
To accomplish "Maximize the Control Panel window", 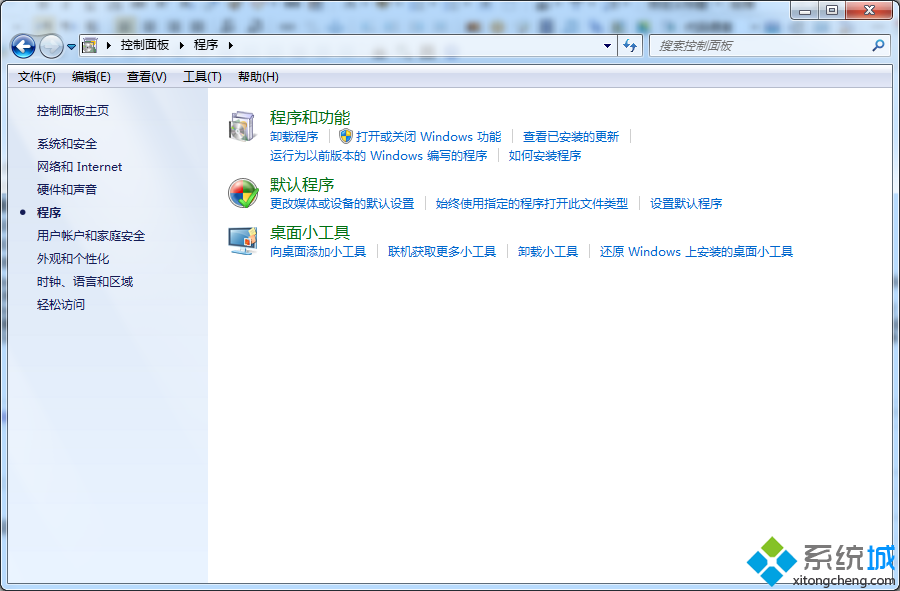I will (832, 10).
